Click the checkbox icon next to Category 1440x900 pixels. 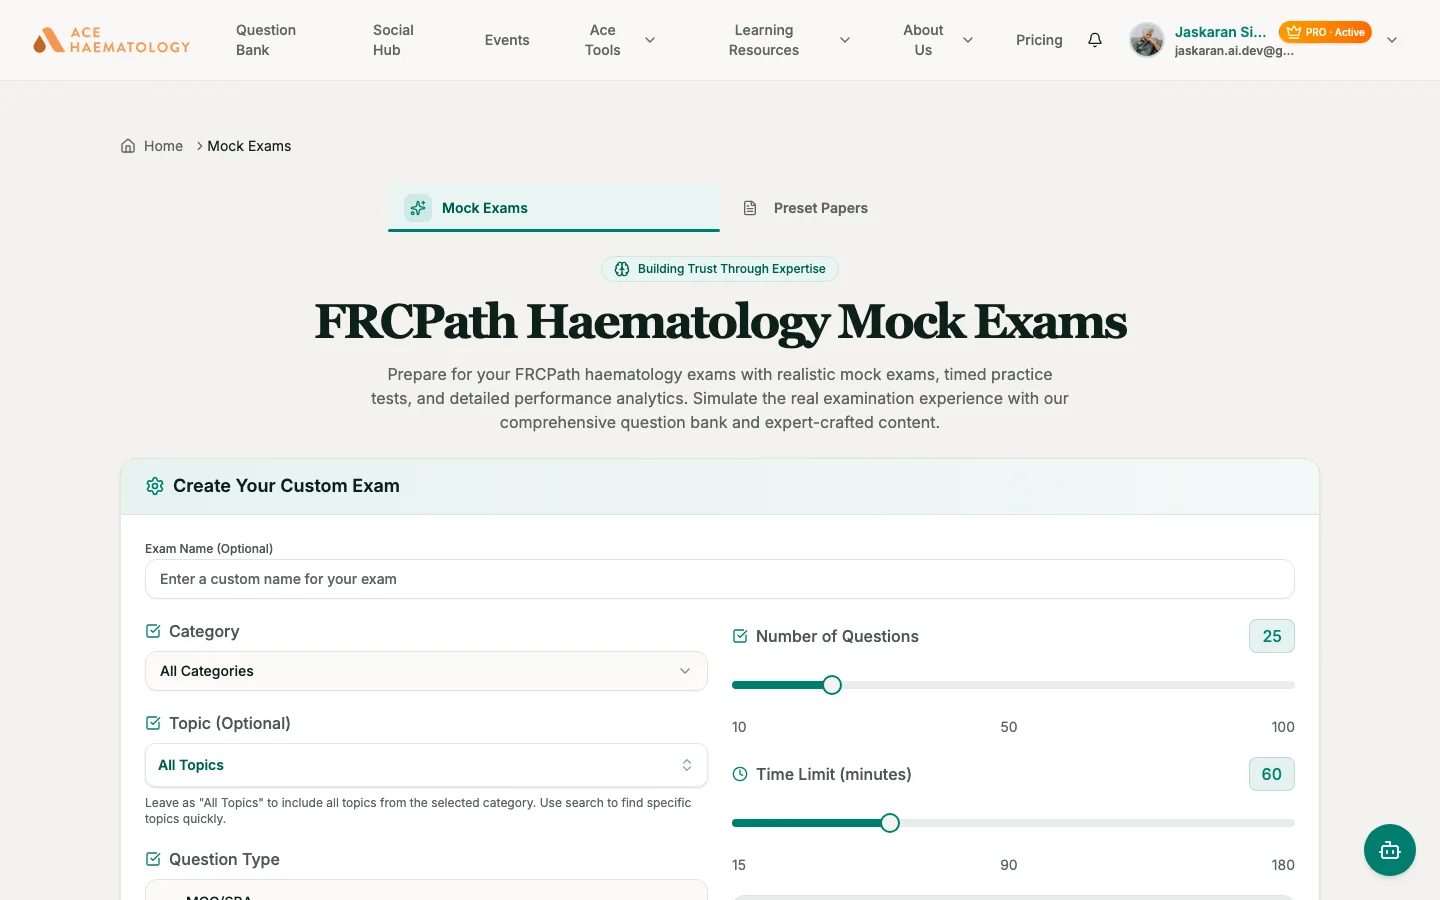pyautogui.click(x=153, y=631)
